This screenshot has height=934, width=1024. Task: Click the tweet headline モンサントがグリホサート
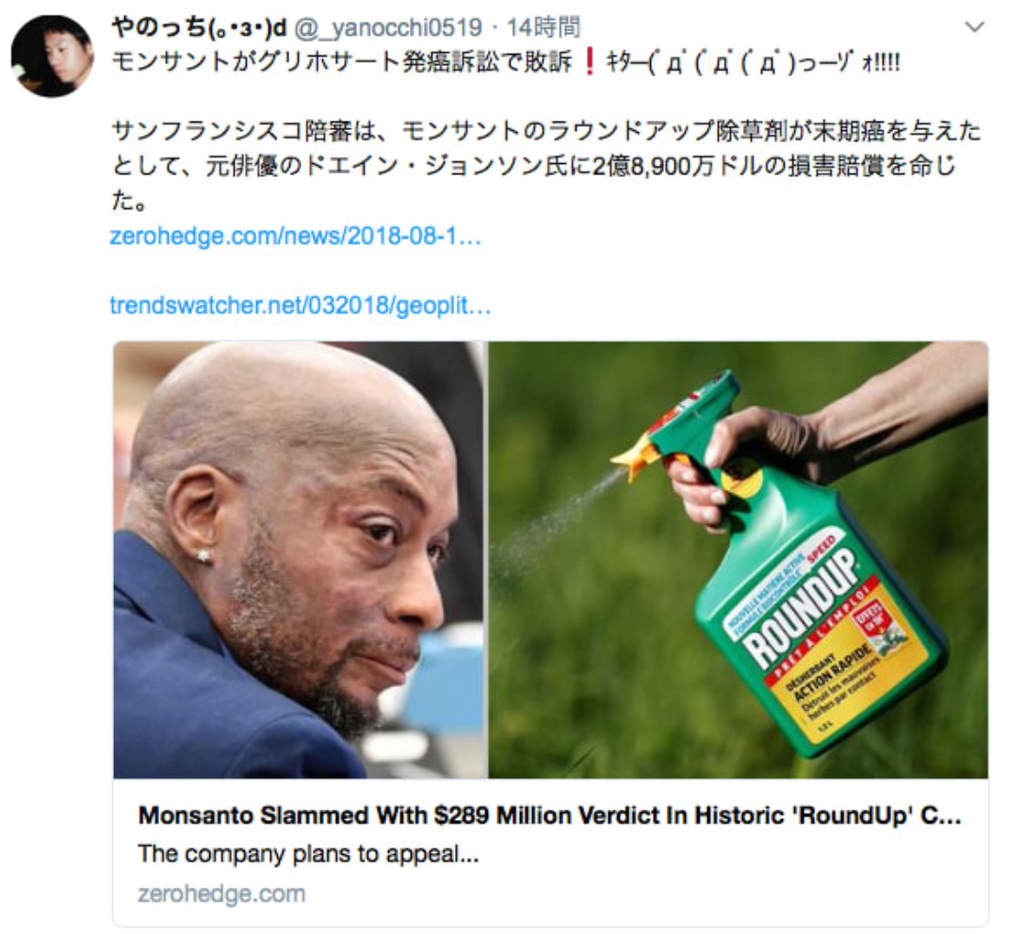(342, 63)
